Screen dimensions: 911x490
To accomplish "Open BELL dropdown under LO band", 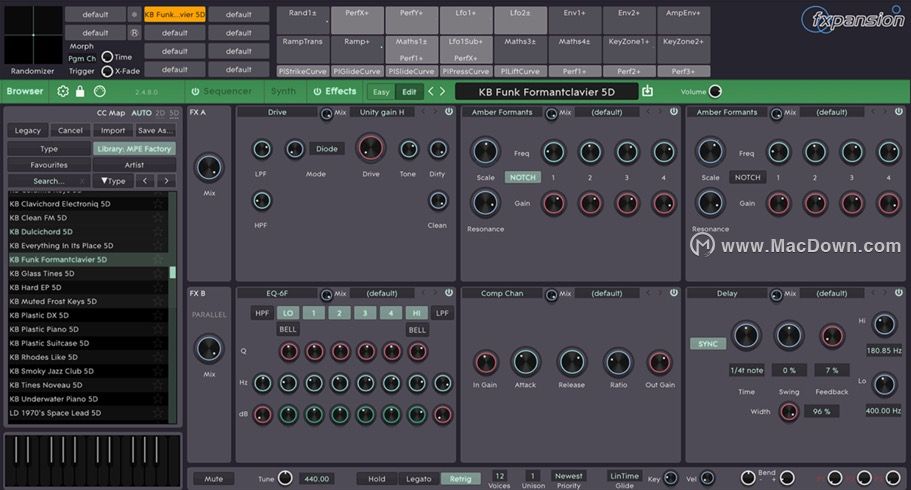I will pos(288,329).
